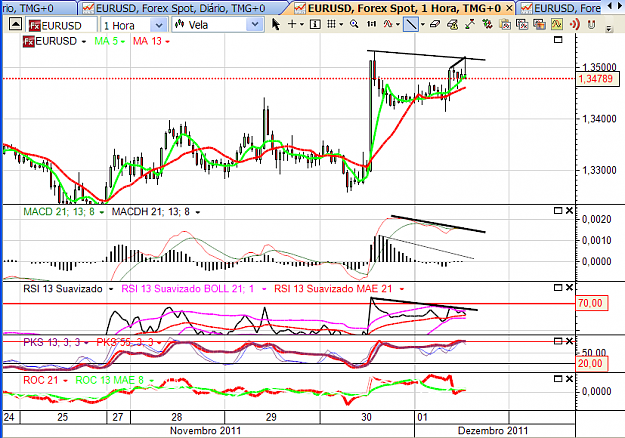Click the yellow oscillator chart icon
Image resolution: width=625 pixels, height=438 pixels.
tap(557, 25)
